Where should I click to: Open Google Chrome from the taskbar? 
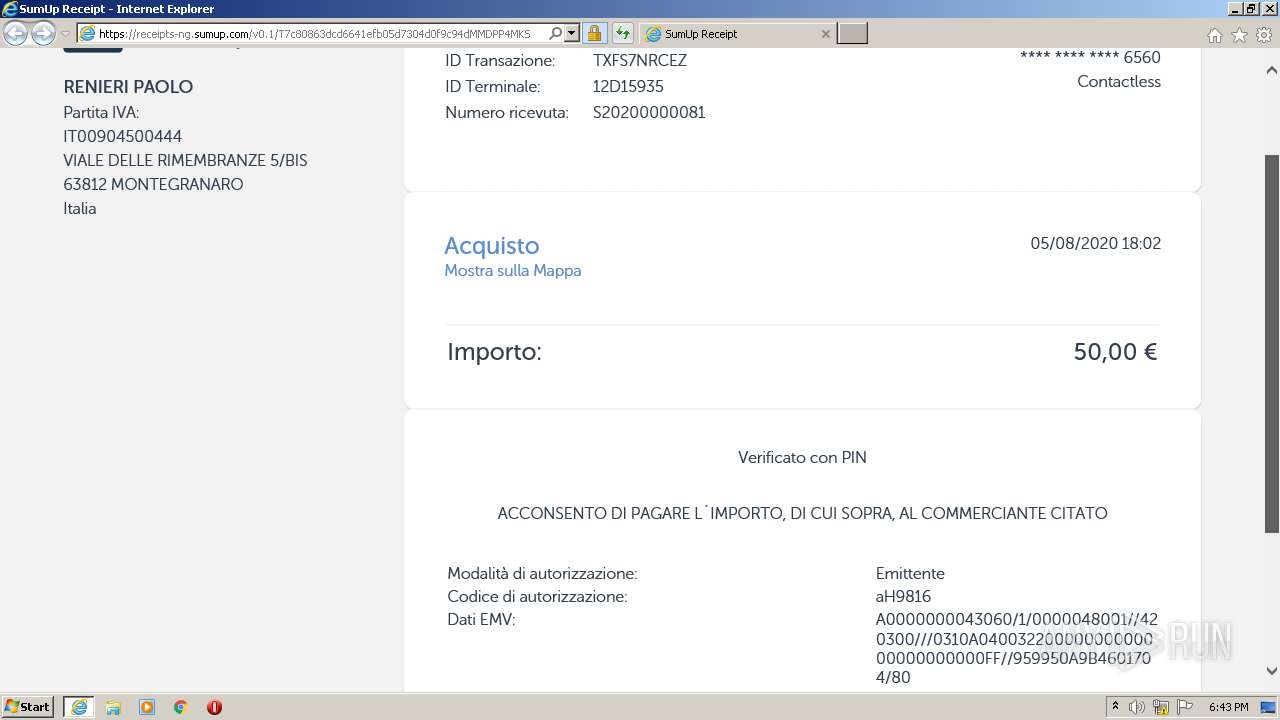(180, 707)
